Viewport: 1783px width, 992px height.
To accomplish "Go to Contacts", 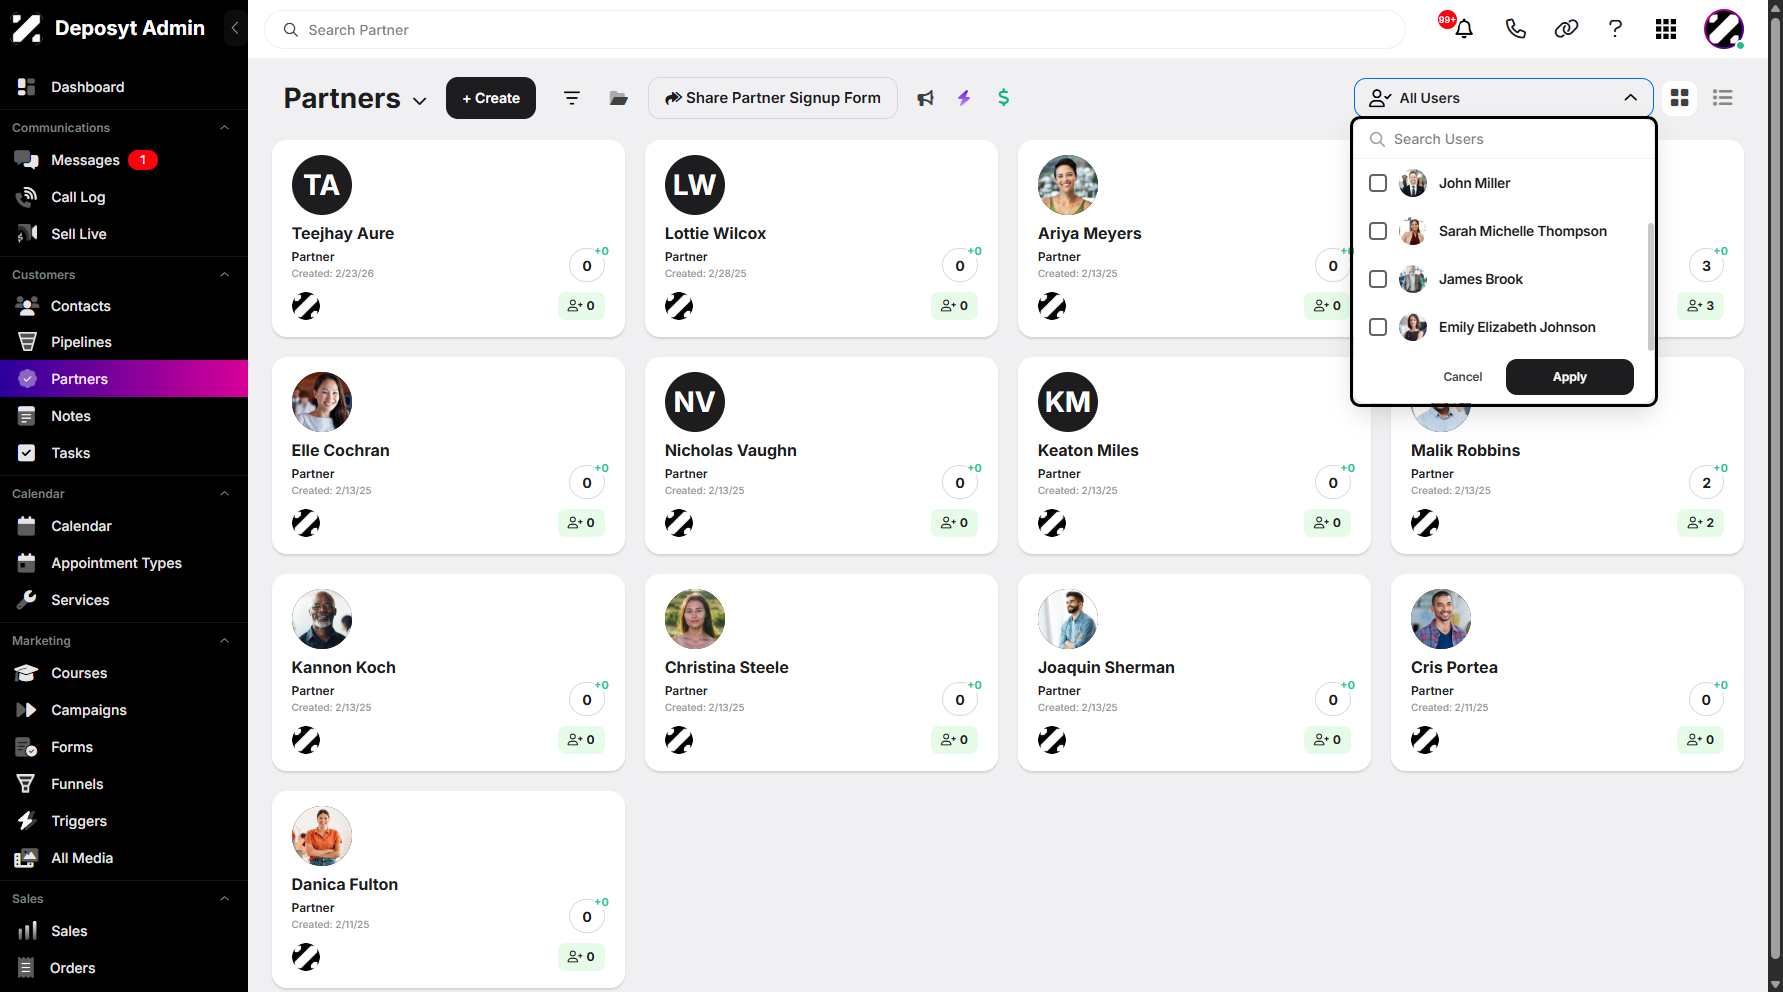I will click(x=124, y=306).
